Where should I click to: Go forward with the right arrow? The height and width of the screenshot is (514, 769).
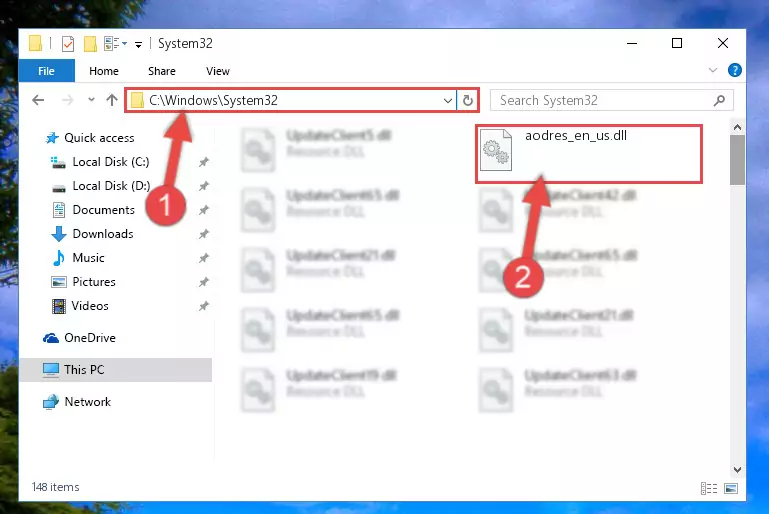point(67,100)
